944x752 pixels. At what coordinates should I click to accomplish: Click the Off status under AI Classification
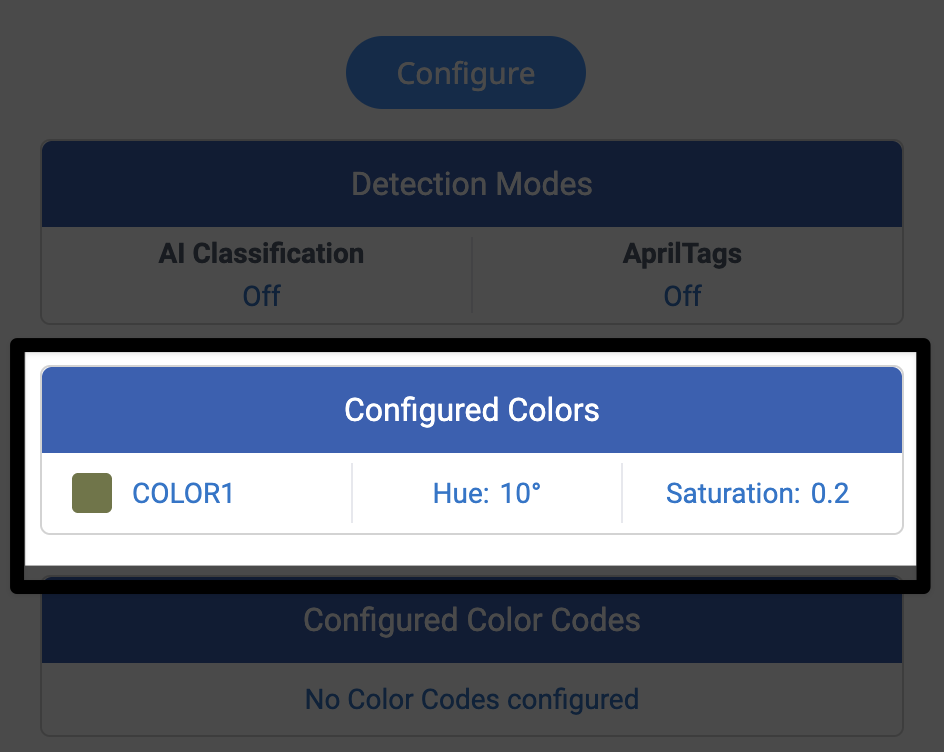260,296
